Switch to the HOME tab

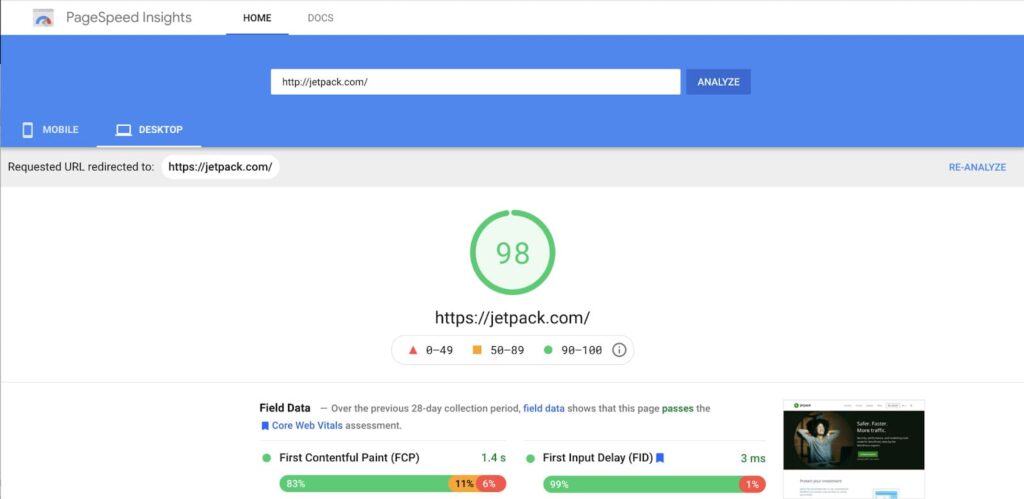[x=257, y=18]
